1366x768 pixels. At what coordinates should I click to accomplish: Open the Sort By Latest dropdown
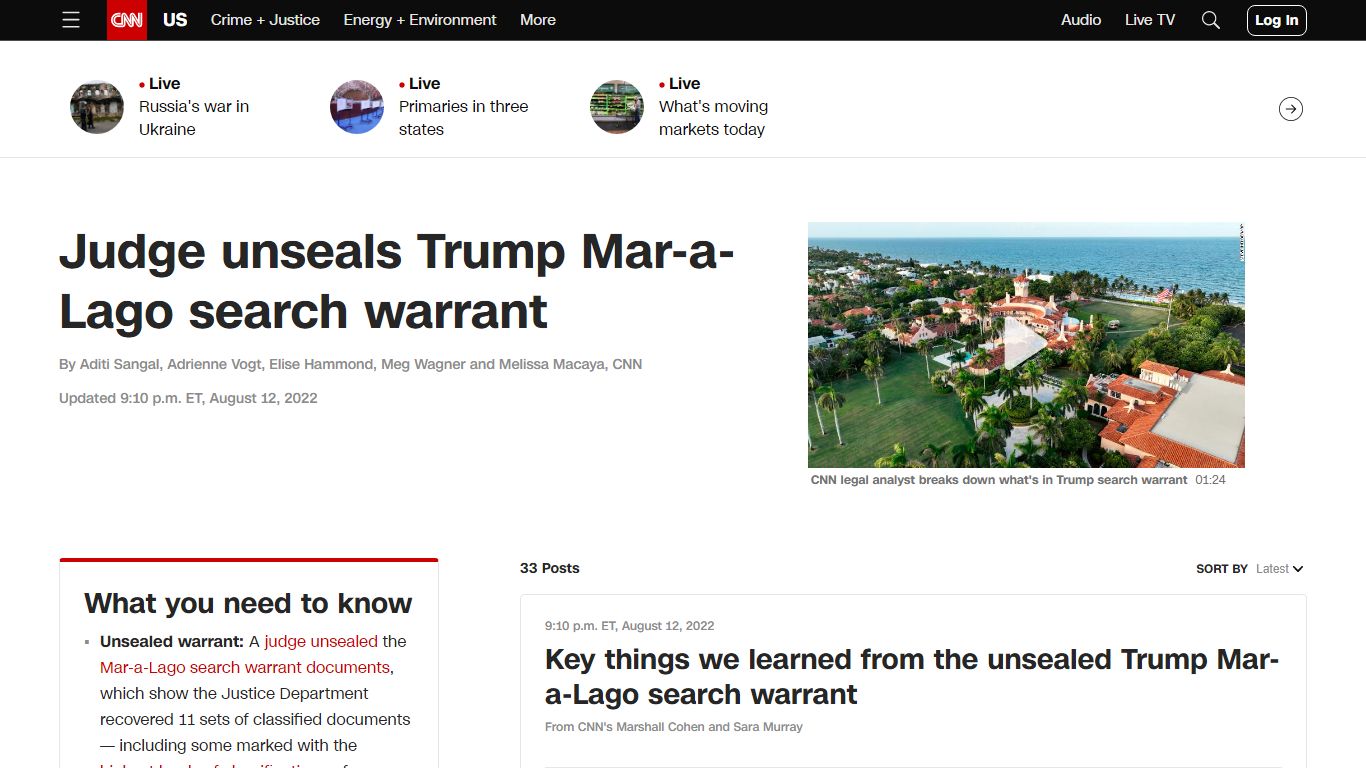1280,569
